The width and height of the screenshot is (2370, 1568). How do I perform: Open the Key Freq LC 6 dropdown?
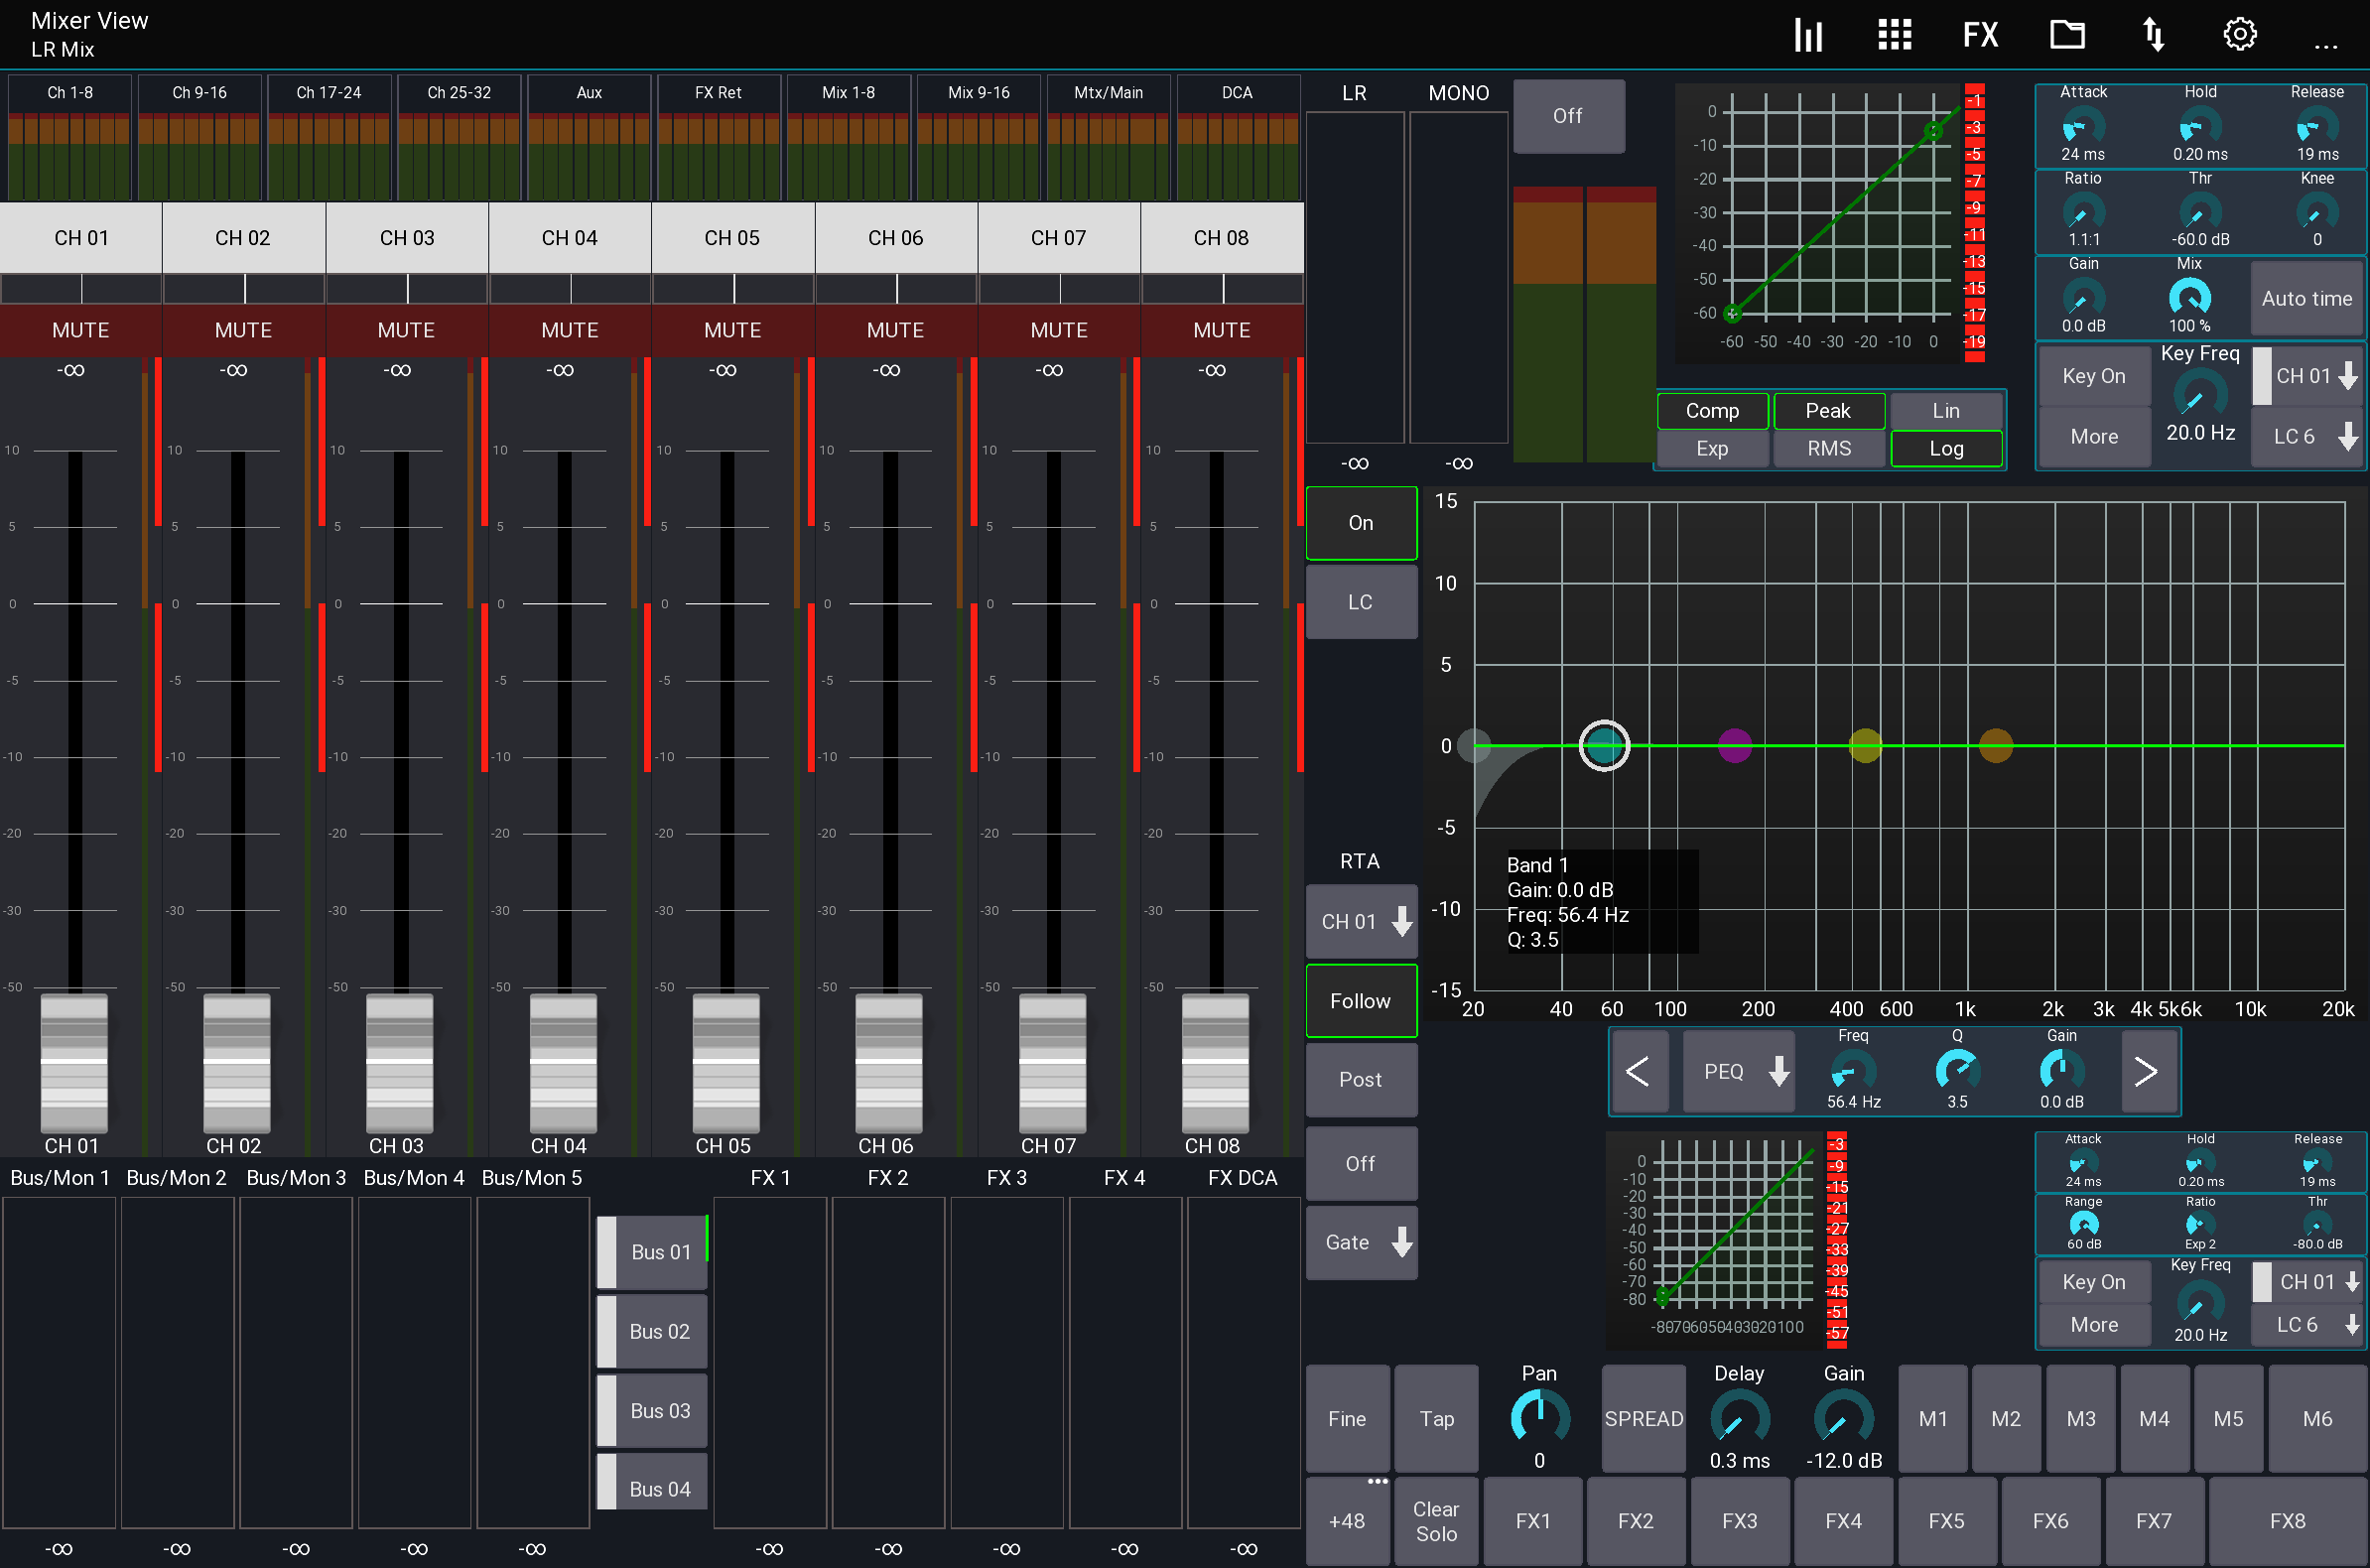2307,435
